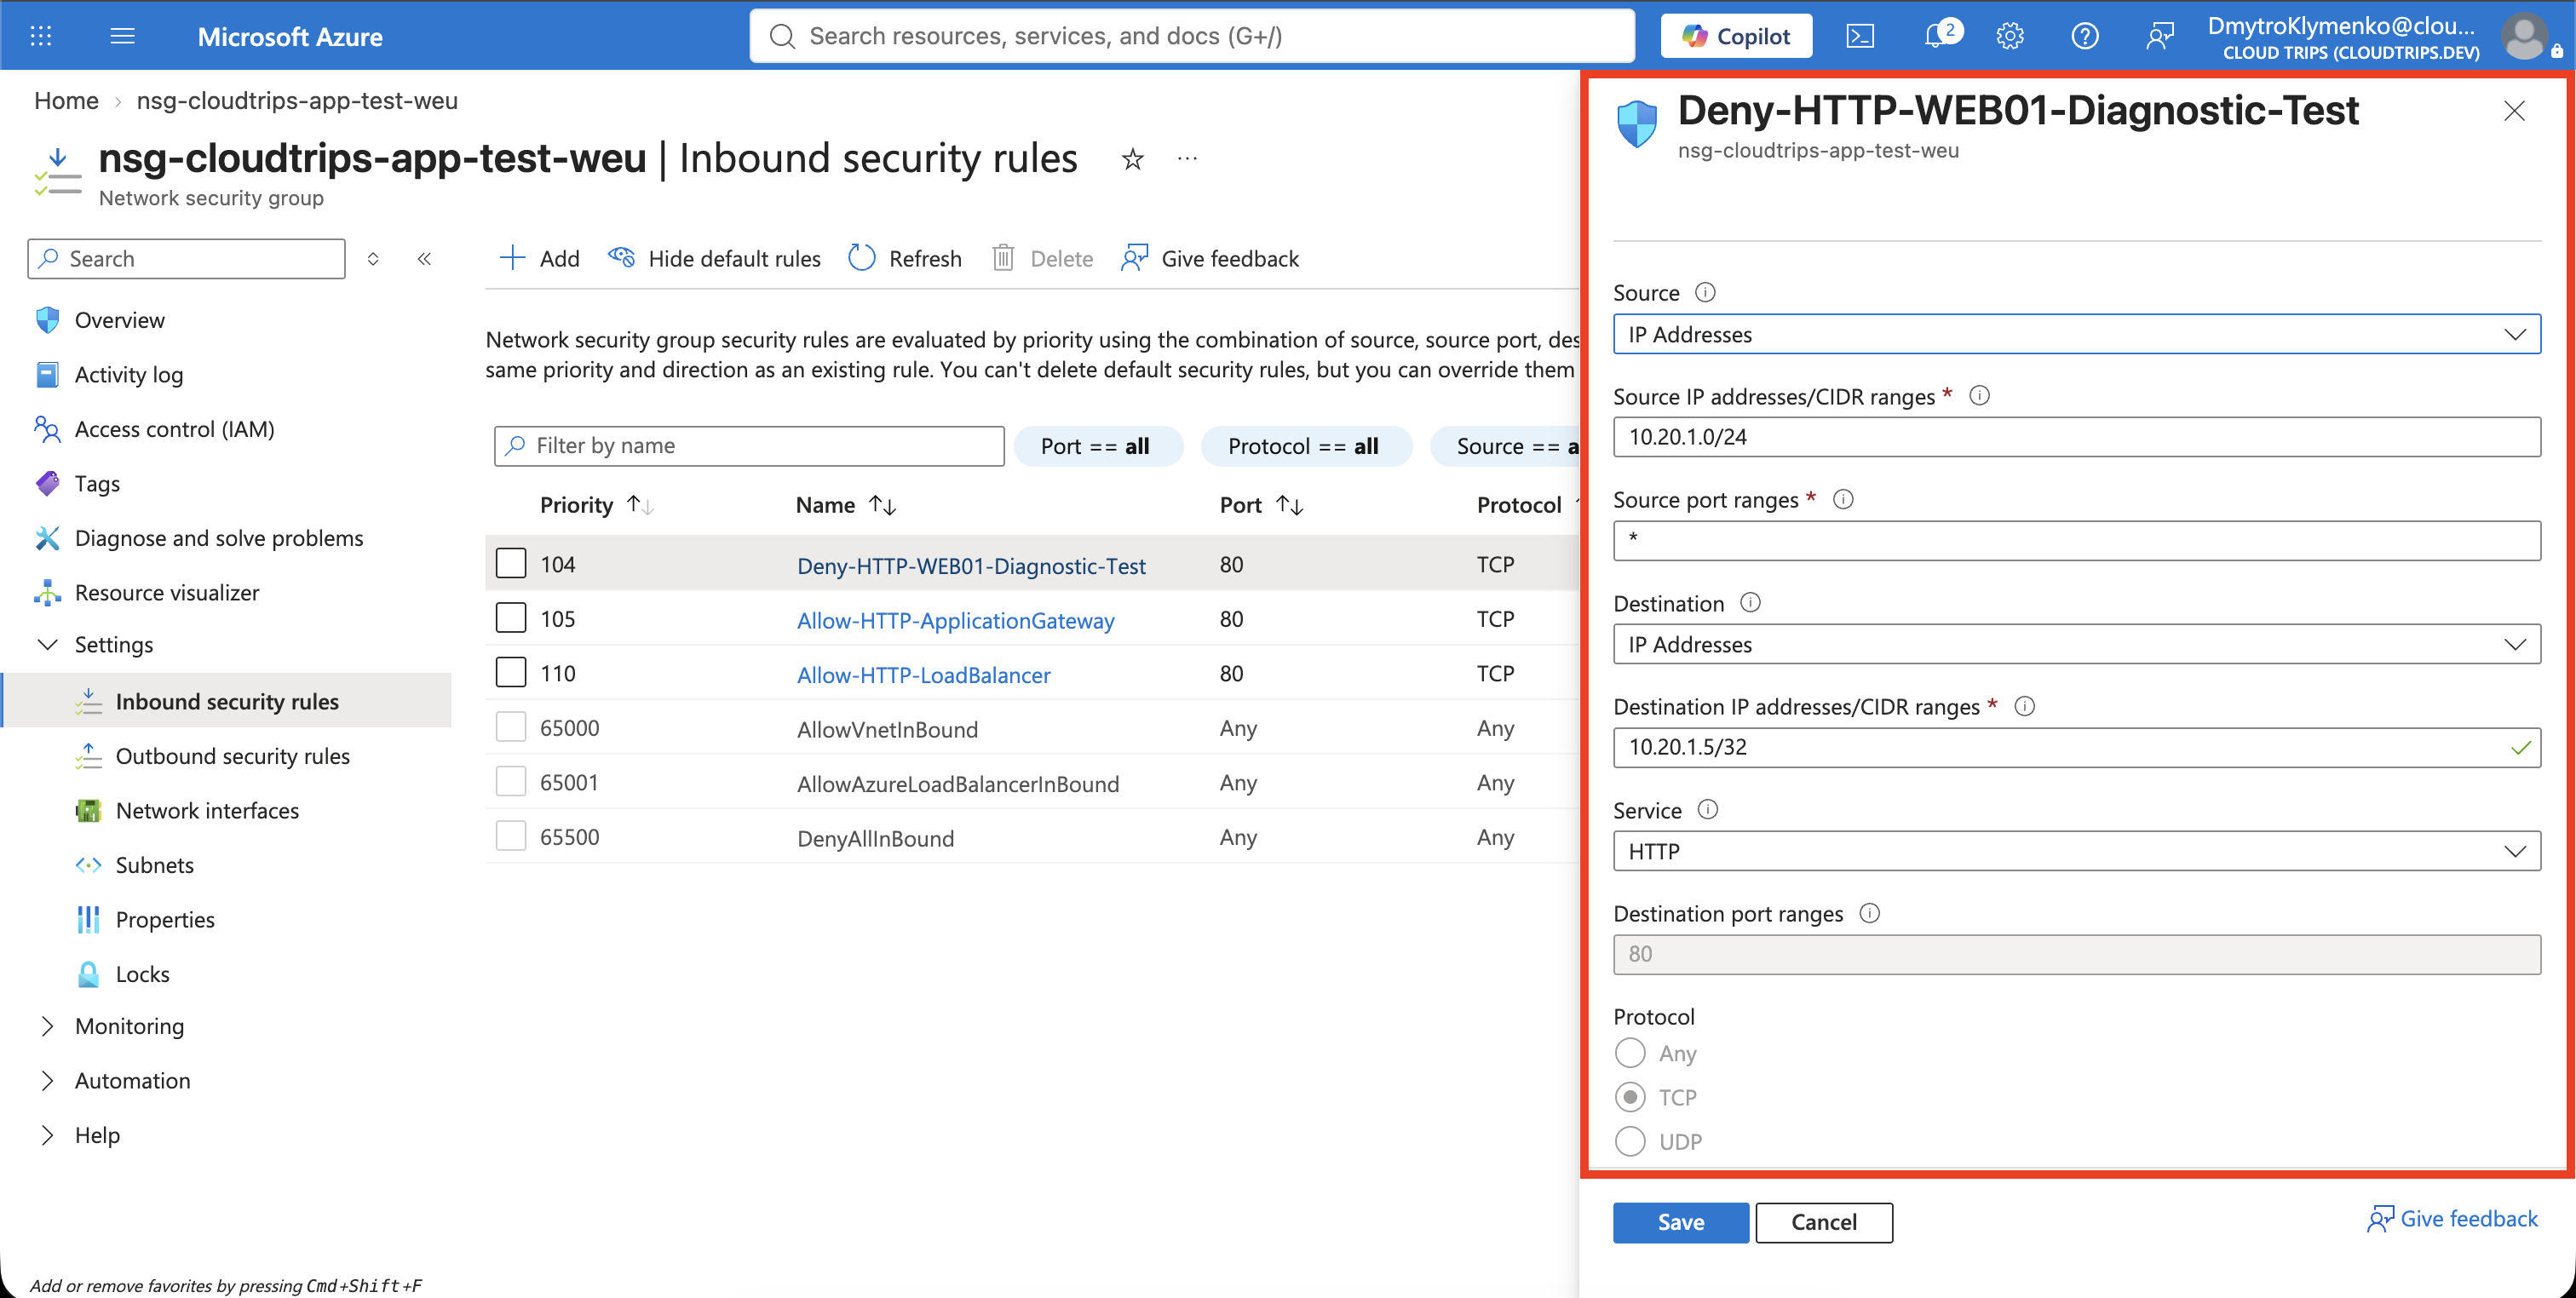Add a new inbound rule
Image resolution: width=2576 pixels, height=1298 pixels.
(x=539, y=259)
